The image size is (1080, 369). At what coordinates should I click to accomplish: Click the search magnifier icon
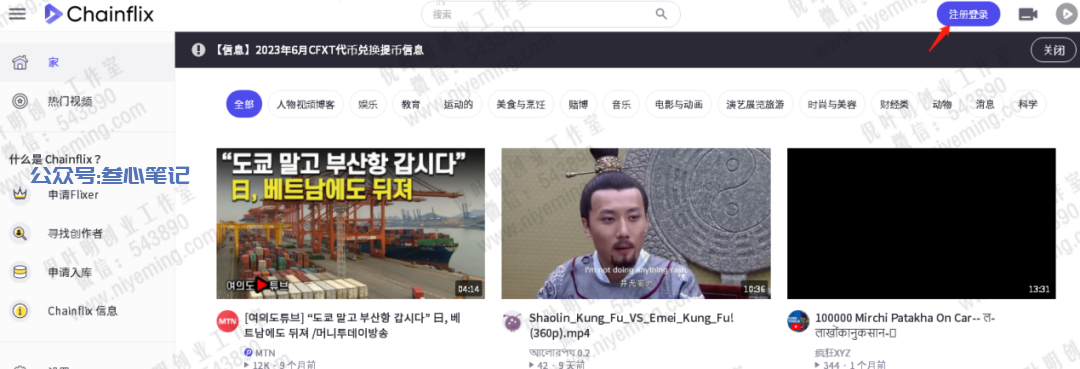[x=661, y=14]
